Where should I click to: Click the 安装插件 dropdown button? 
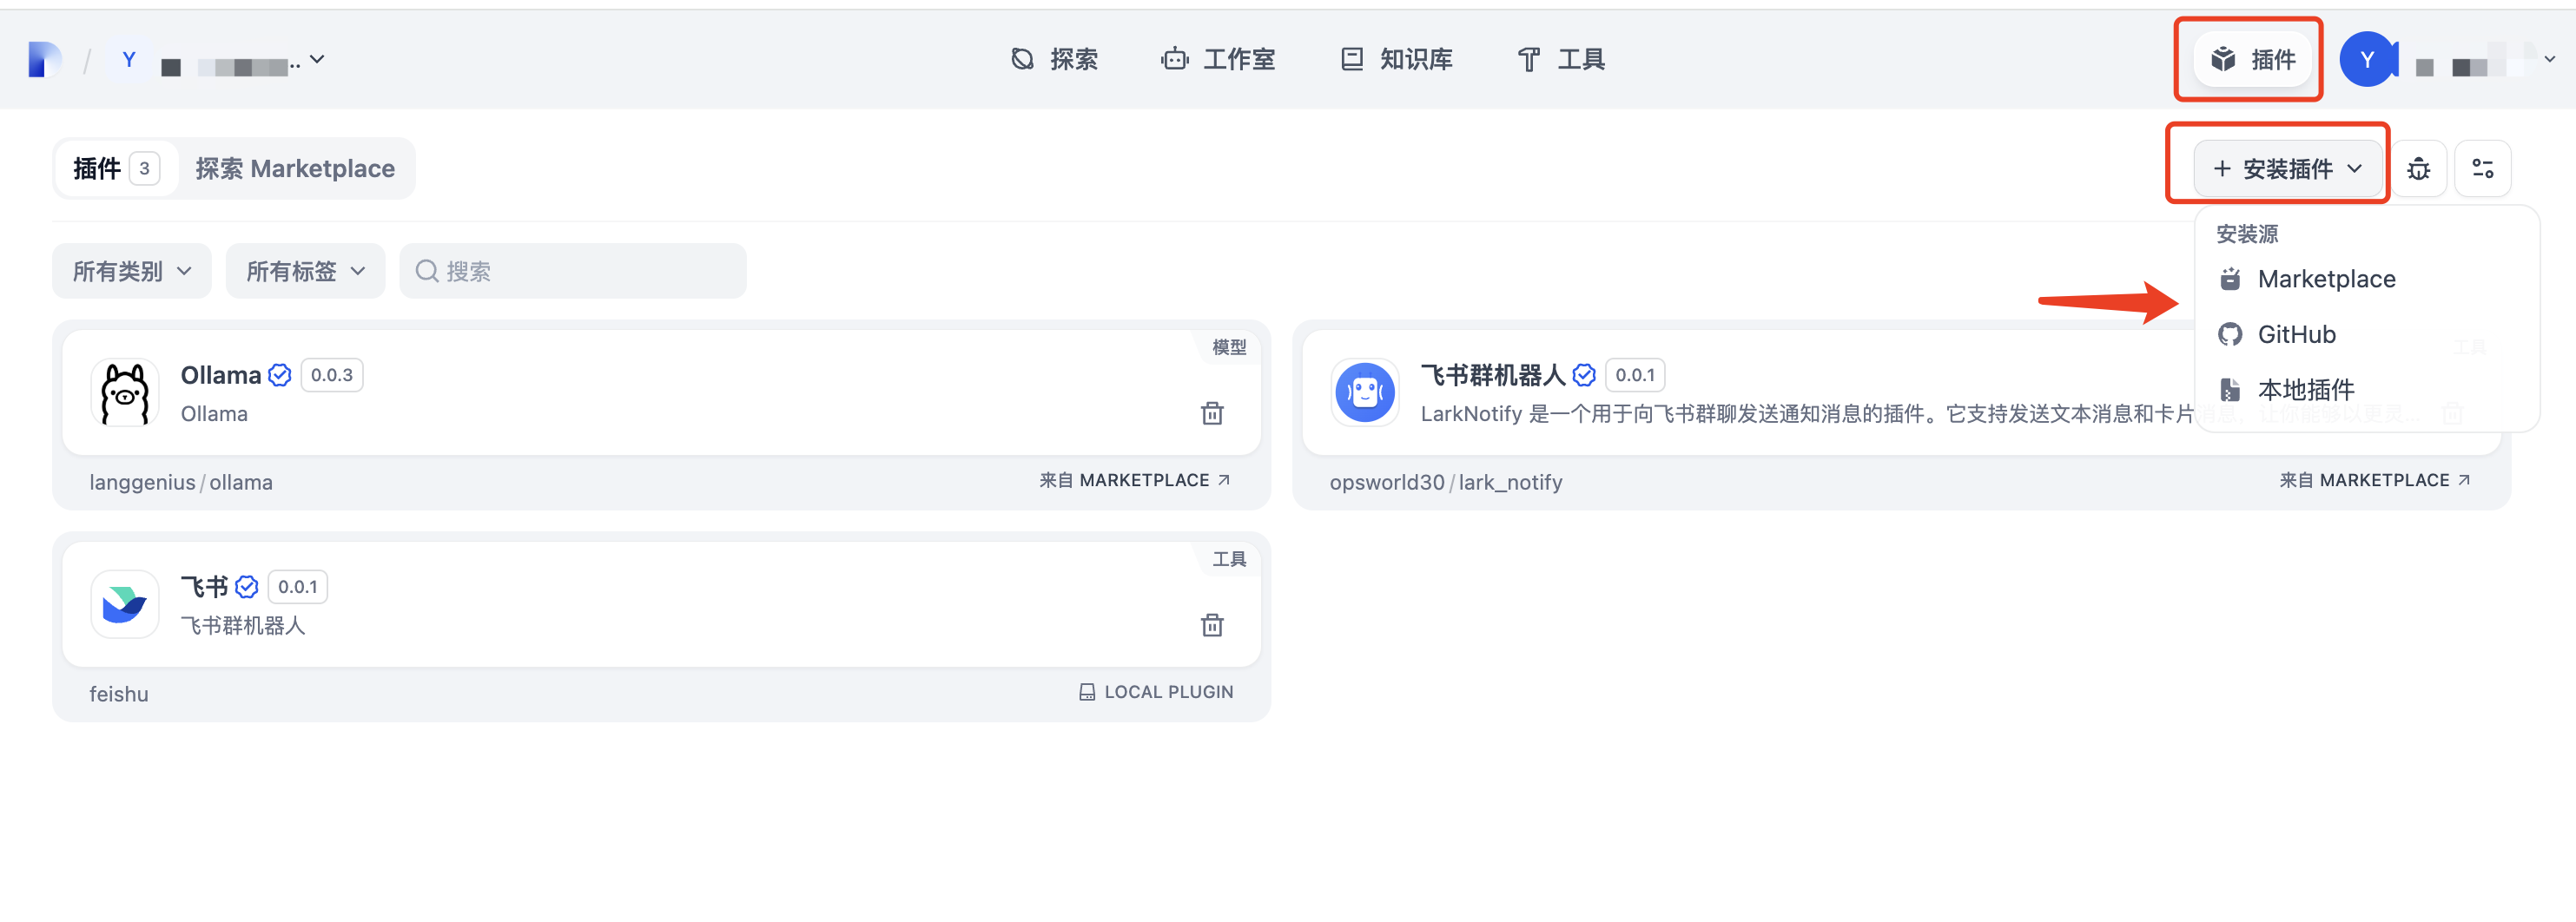click(x=2287, y=169)
